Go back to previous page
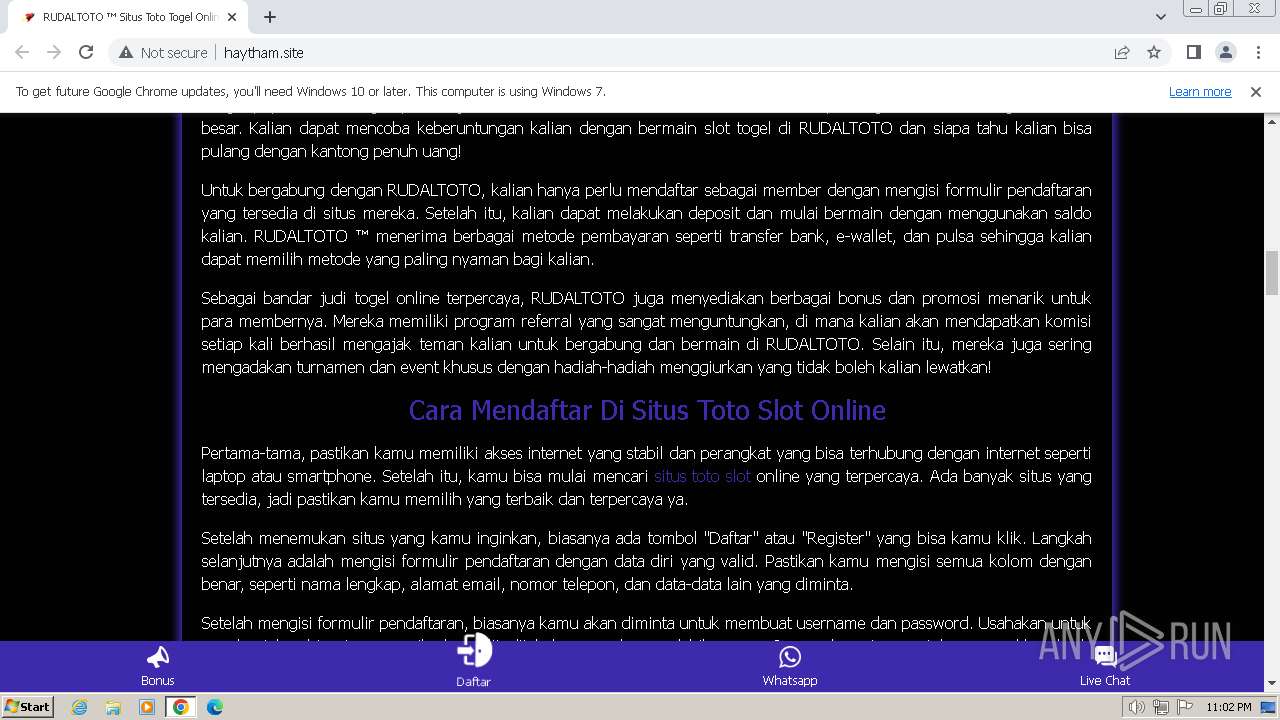 pos(22,52)
